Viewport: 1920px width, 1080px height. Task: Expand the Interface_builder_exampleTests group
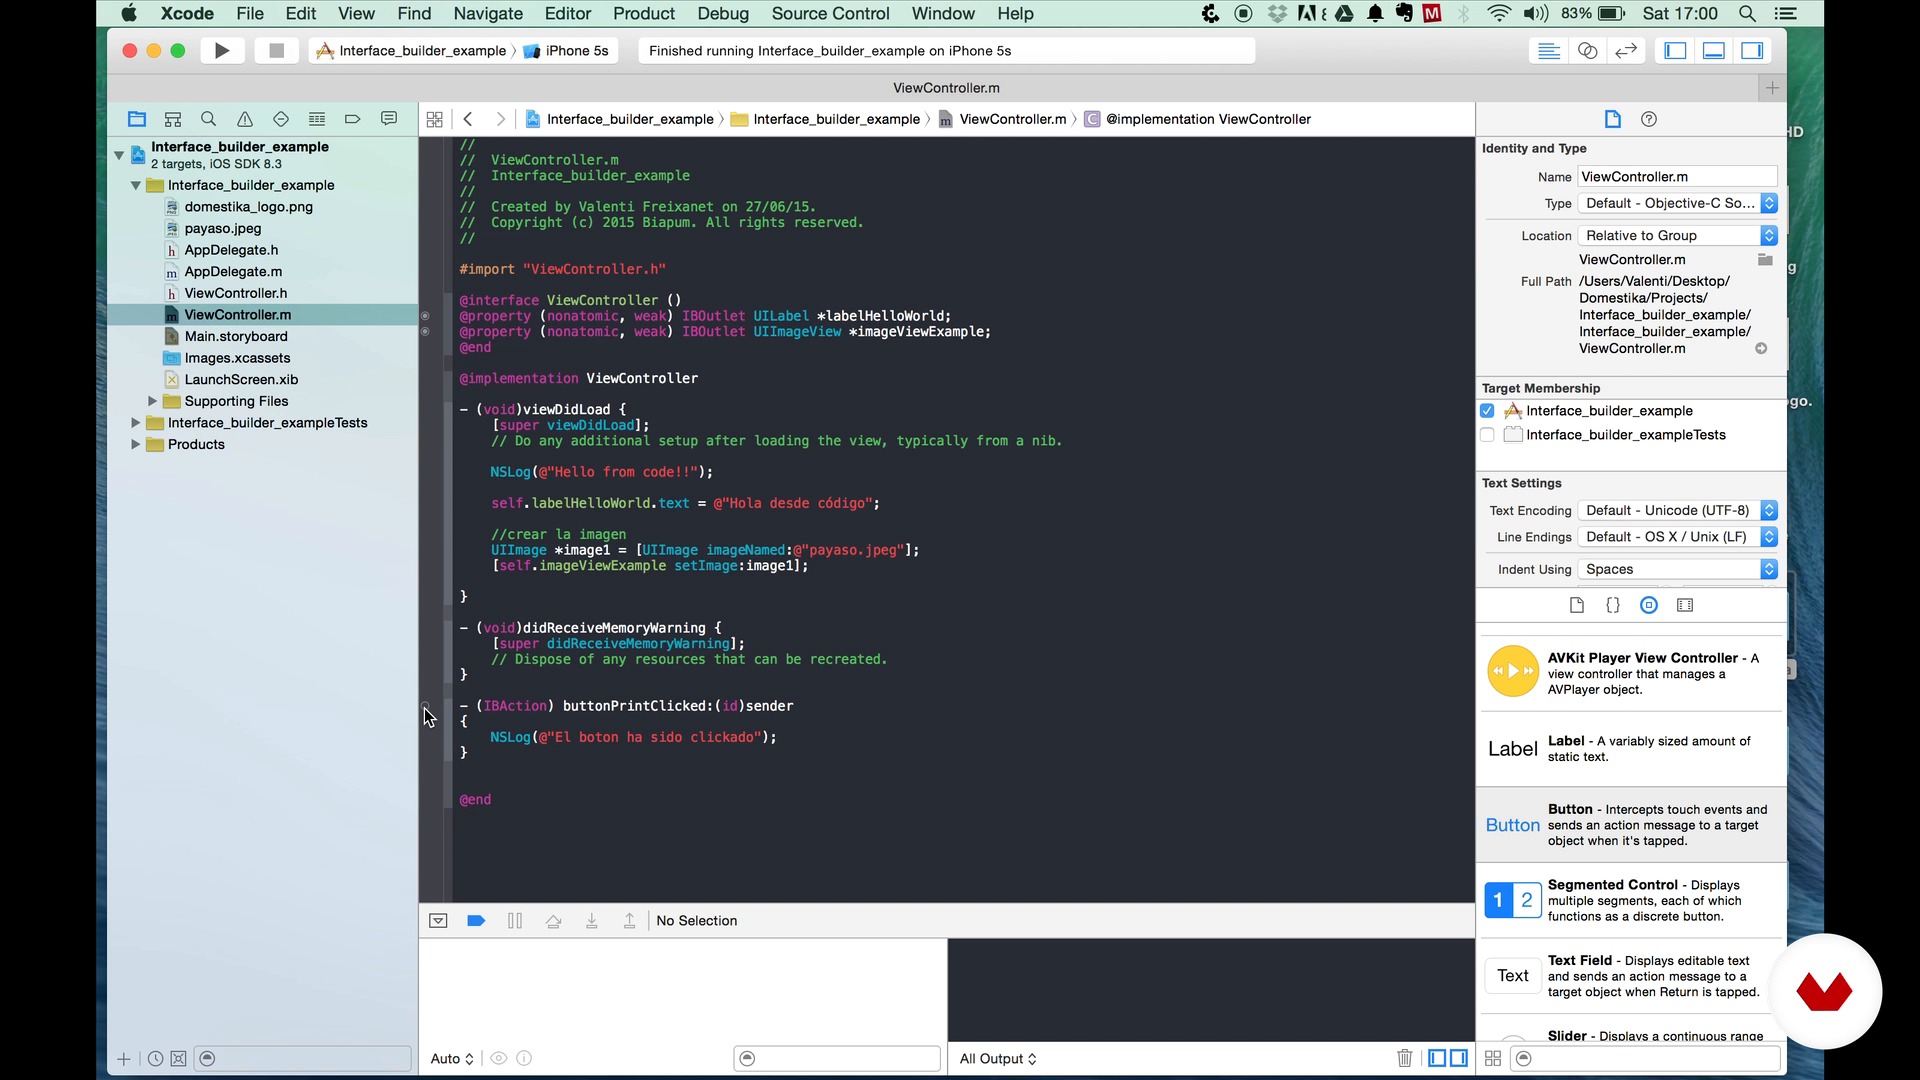pyautogui.click(x=135, y=423)
